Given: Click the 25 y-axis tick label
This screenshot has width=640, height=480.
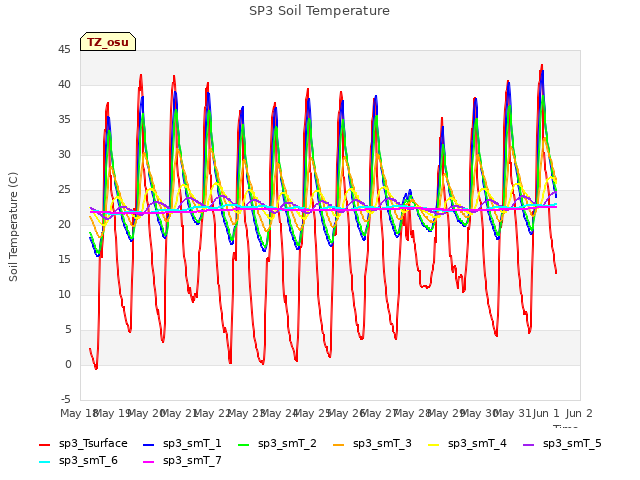Looking at the screenshot, I should (x=64, y=190).
